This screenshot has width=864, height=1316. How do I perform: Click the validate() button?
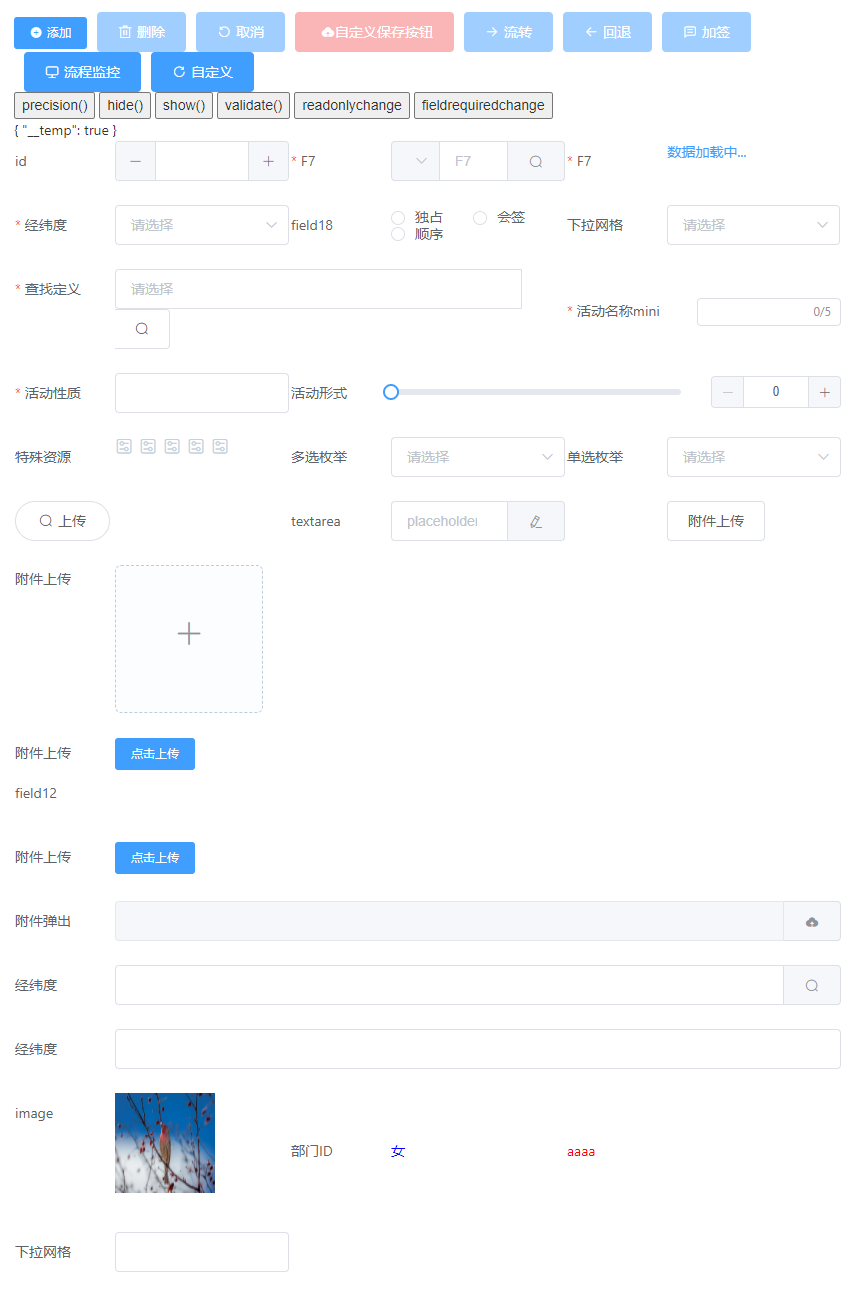coord(253,105)
